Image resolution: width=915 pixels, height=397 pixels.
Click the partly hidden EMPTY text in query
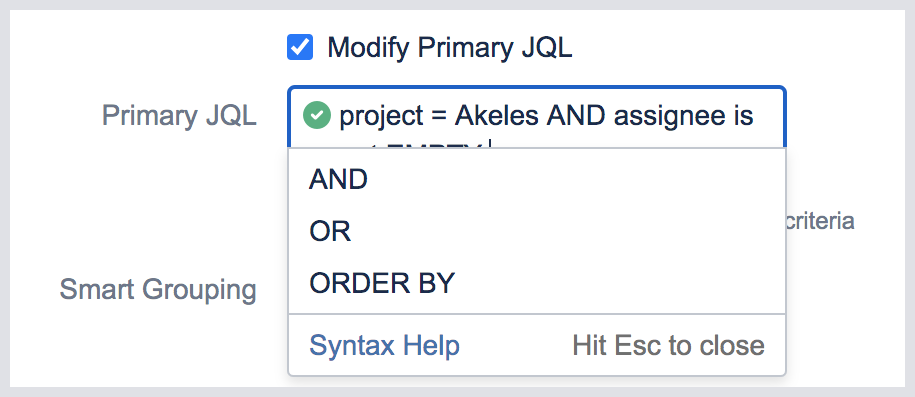[x=434, y=145]
